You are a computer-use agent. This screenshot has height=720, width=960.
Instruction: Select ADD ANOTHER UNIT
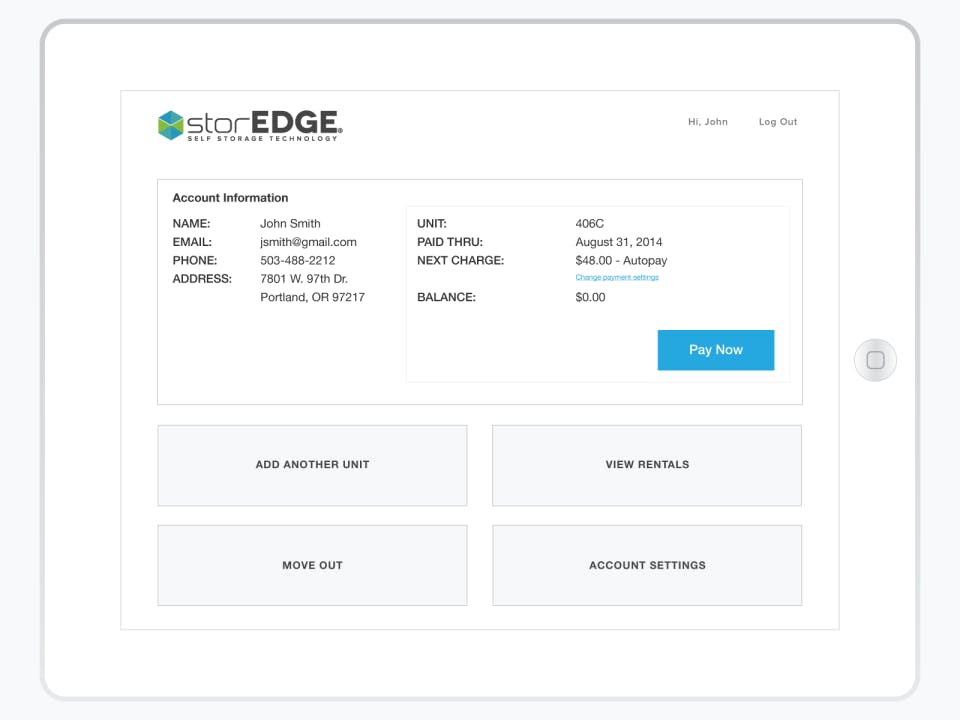tap(312, 464)
